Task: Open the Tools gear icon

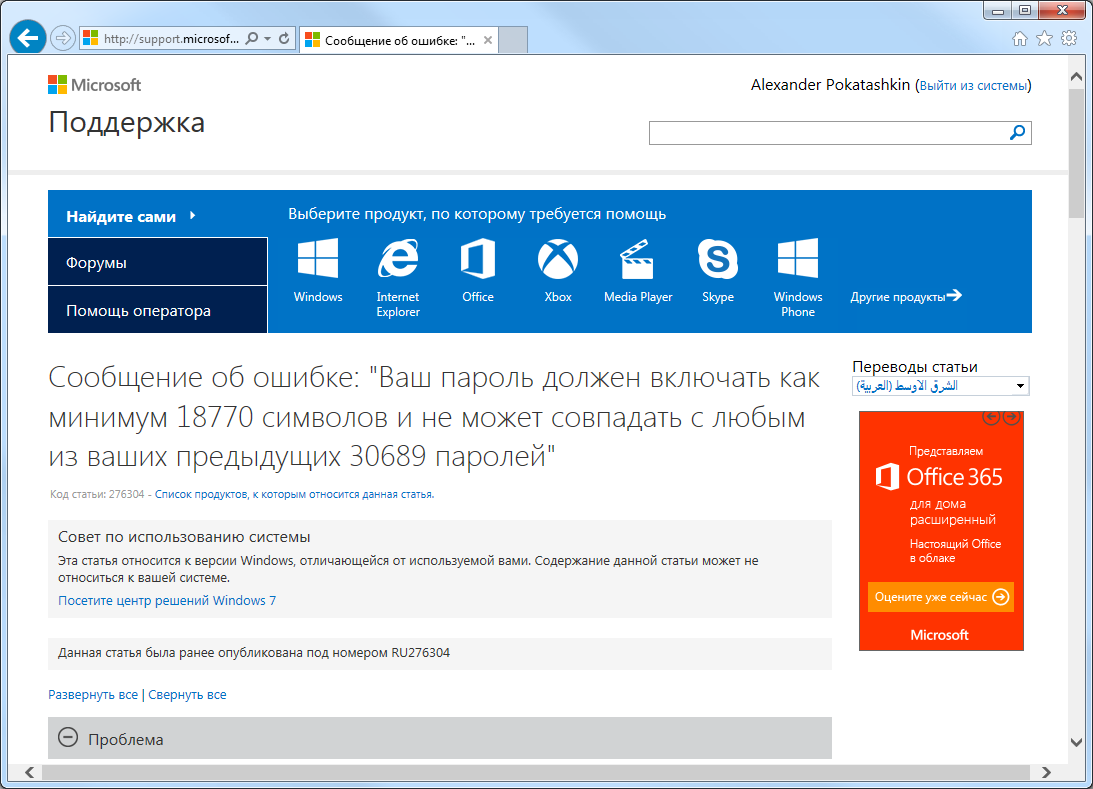Action: point(1069,38)
